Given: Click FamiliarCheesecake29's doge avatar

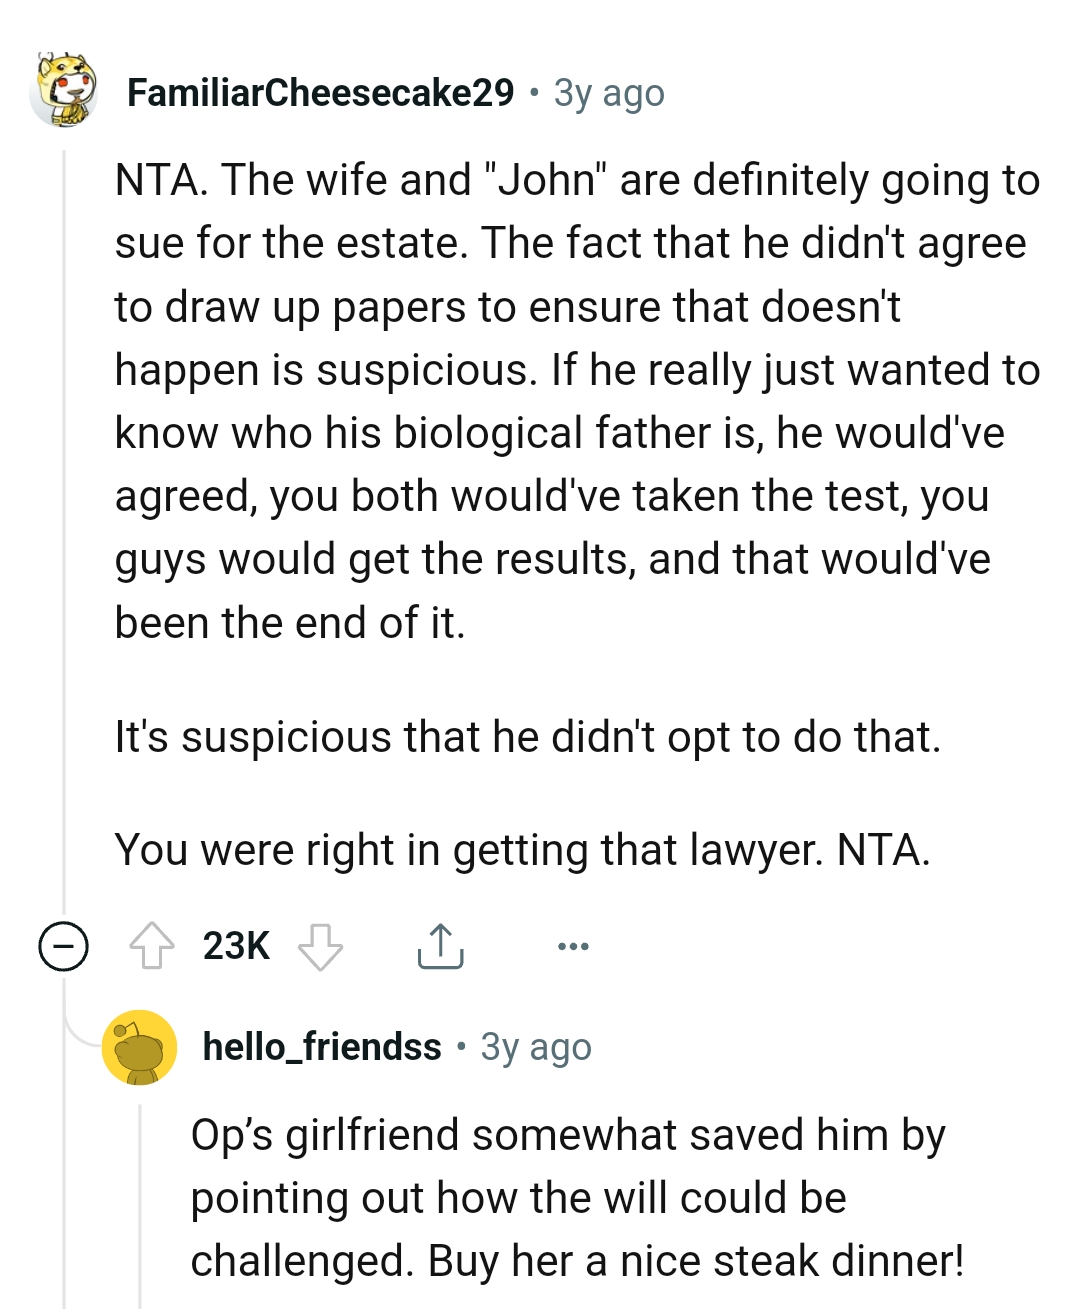Looking at the screenshot, I should tap(65, 93).
